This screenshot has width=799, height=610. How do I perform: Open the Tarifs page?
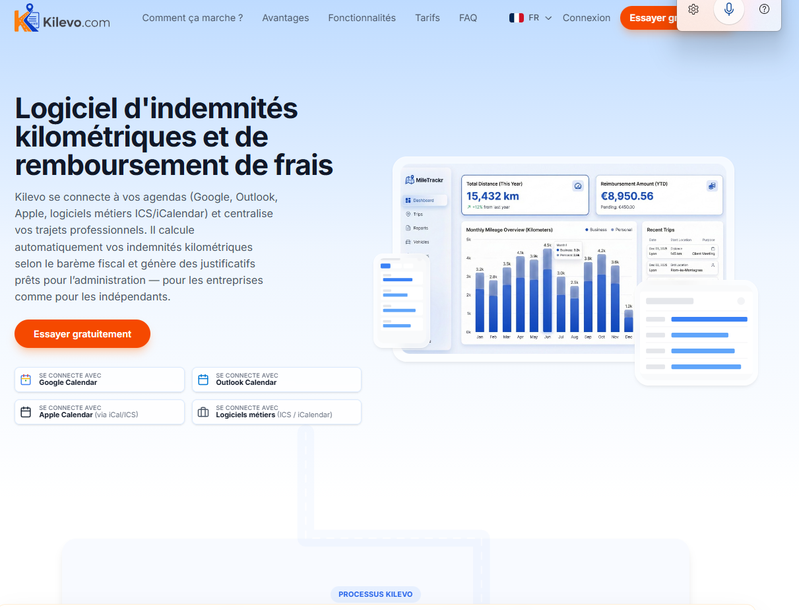(x=427, y=18)
